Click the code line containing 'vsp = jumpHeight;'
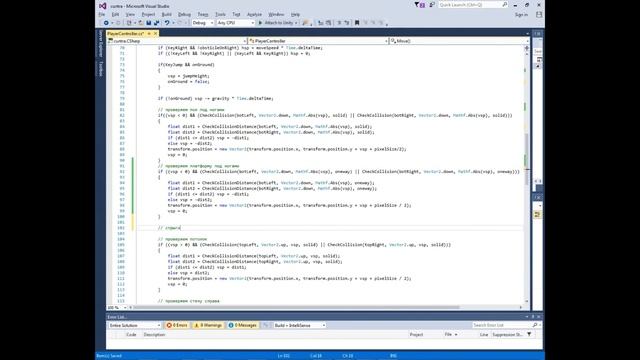Image resolution: width=640 pixels, height=360 pixels. [188, 76]
